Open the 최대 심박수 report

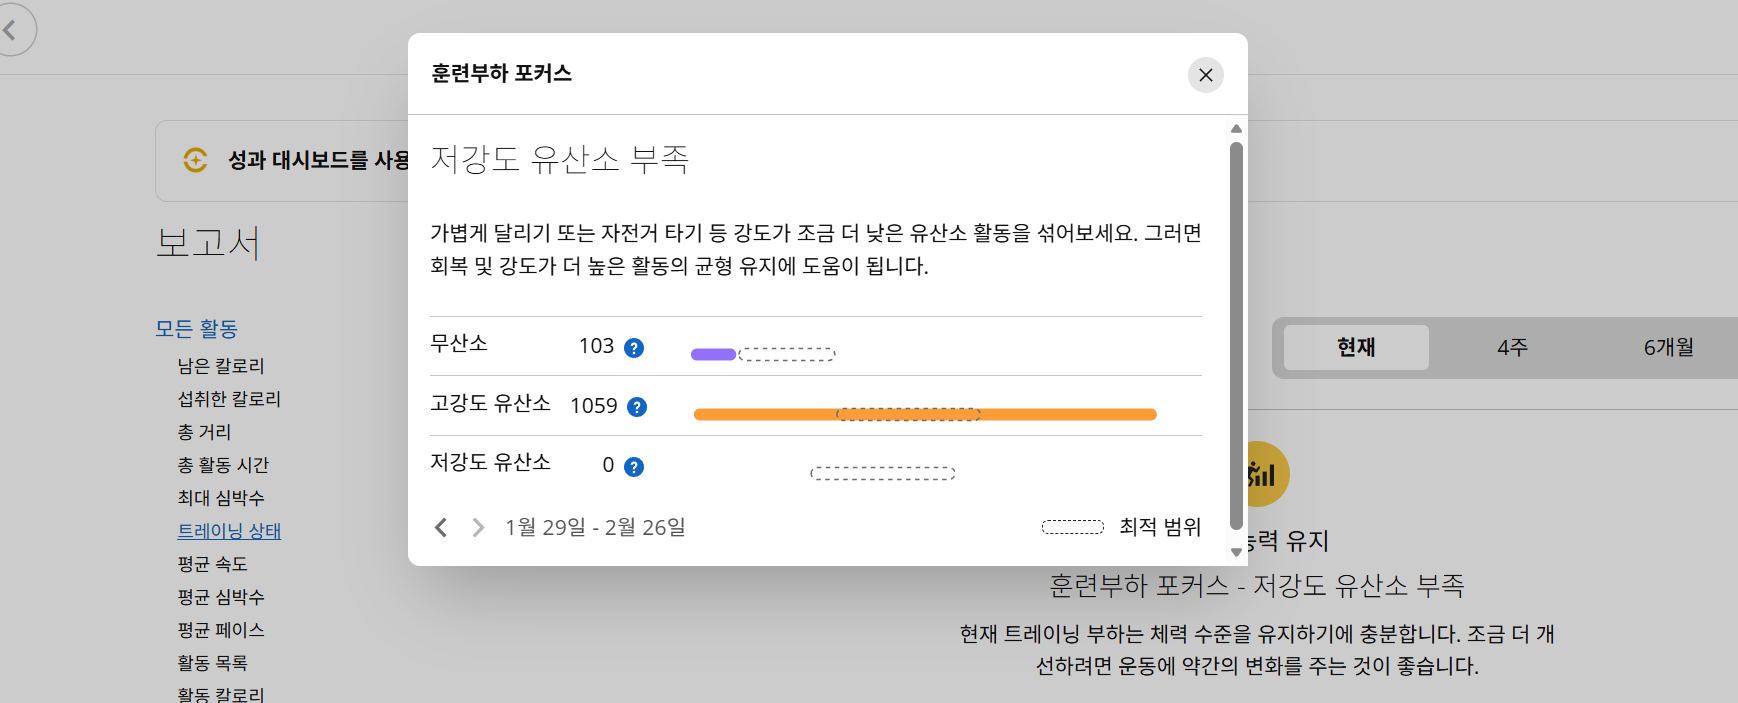coord(221,498)
